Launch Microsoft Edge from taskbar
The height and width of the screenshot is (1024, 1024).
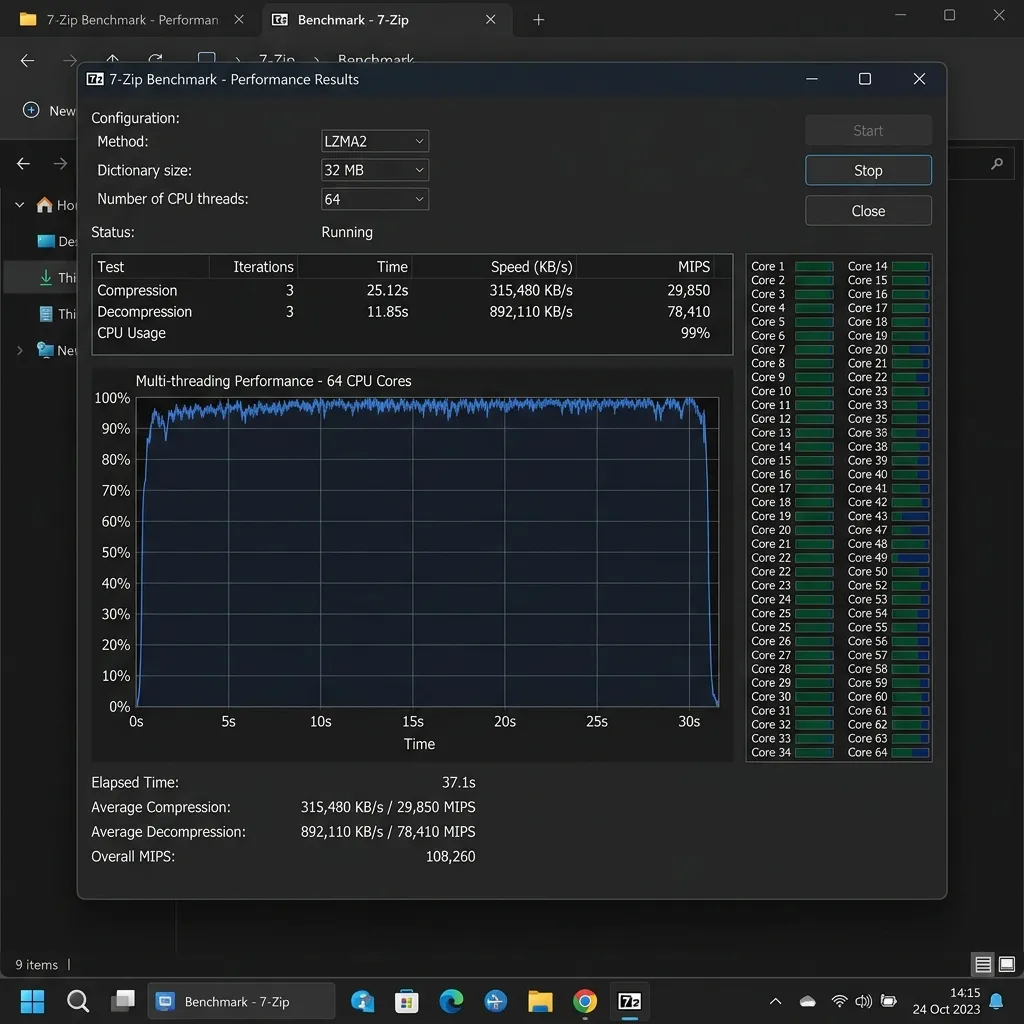tap(451, 1001)
